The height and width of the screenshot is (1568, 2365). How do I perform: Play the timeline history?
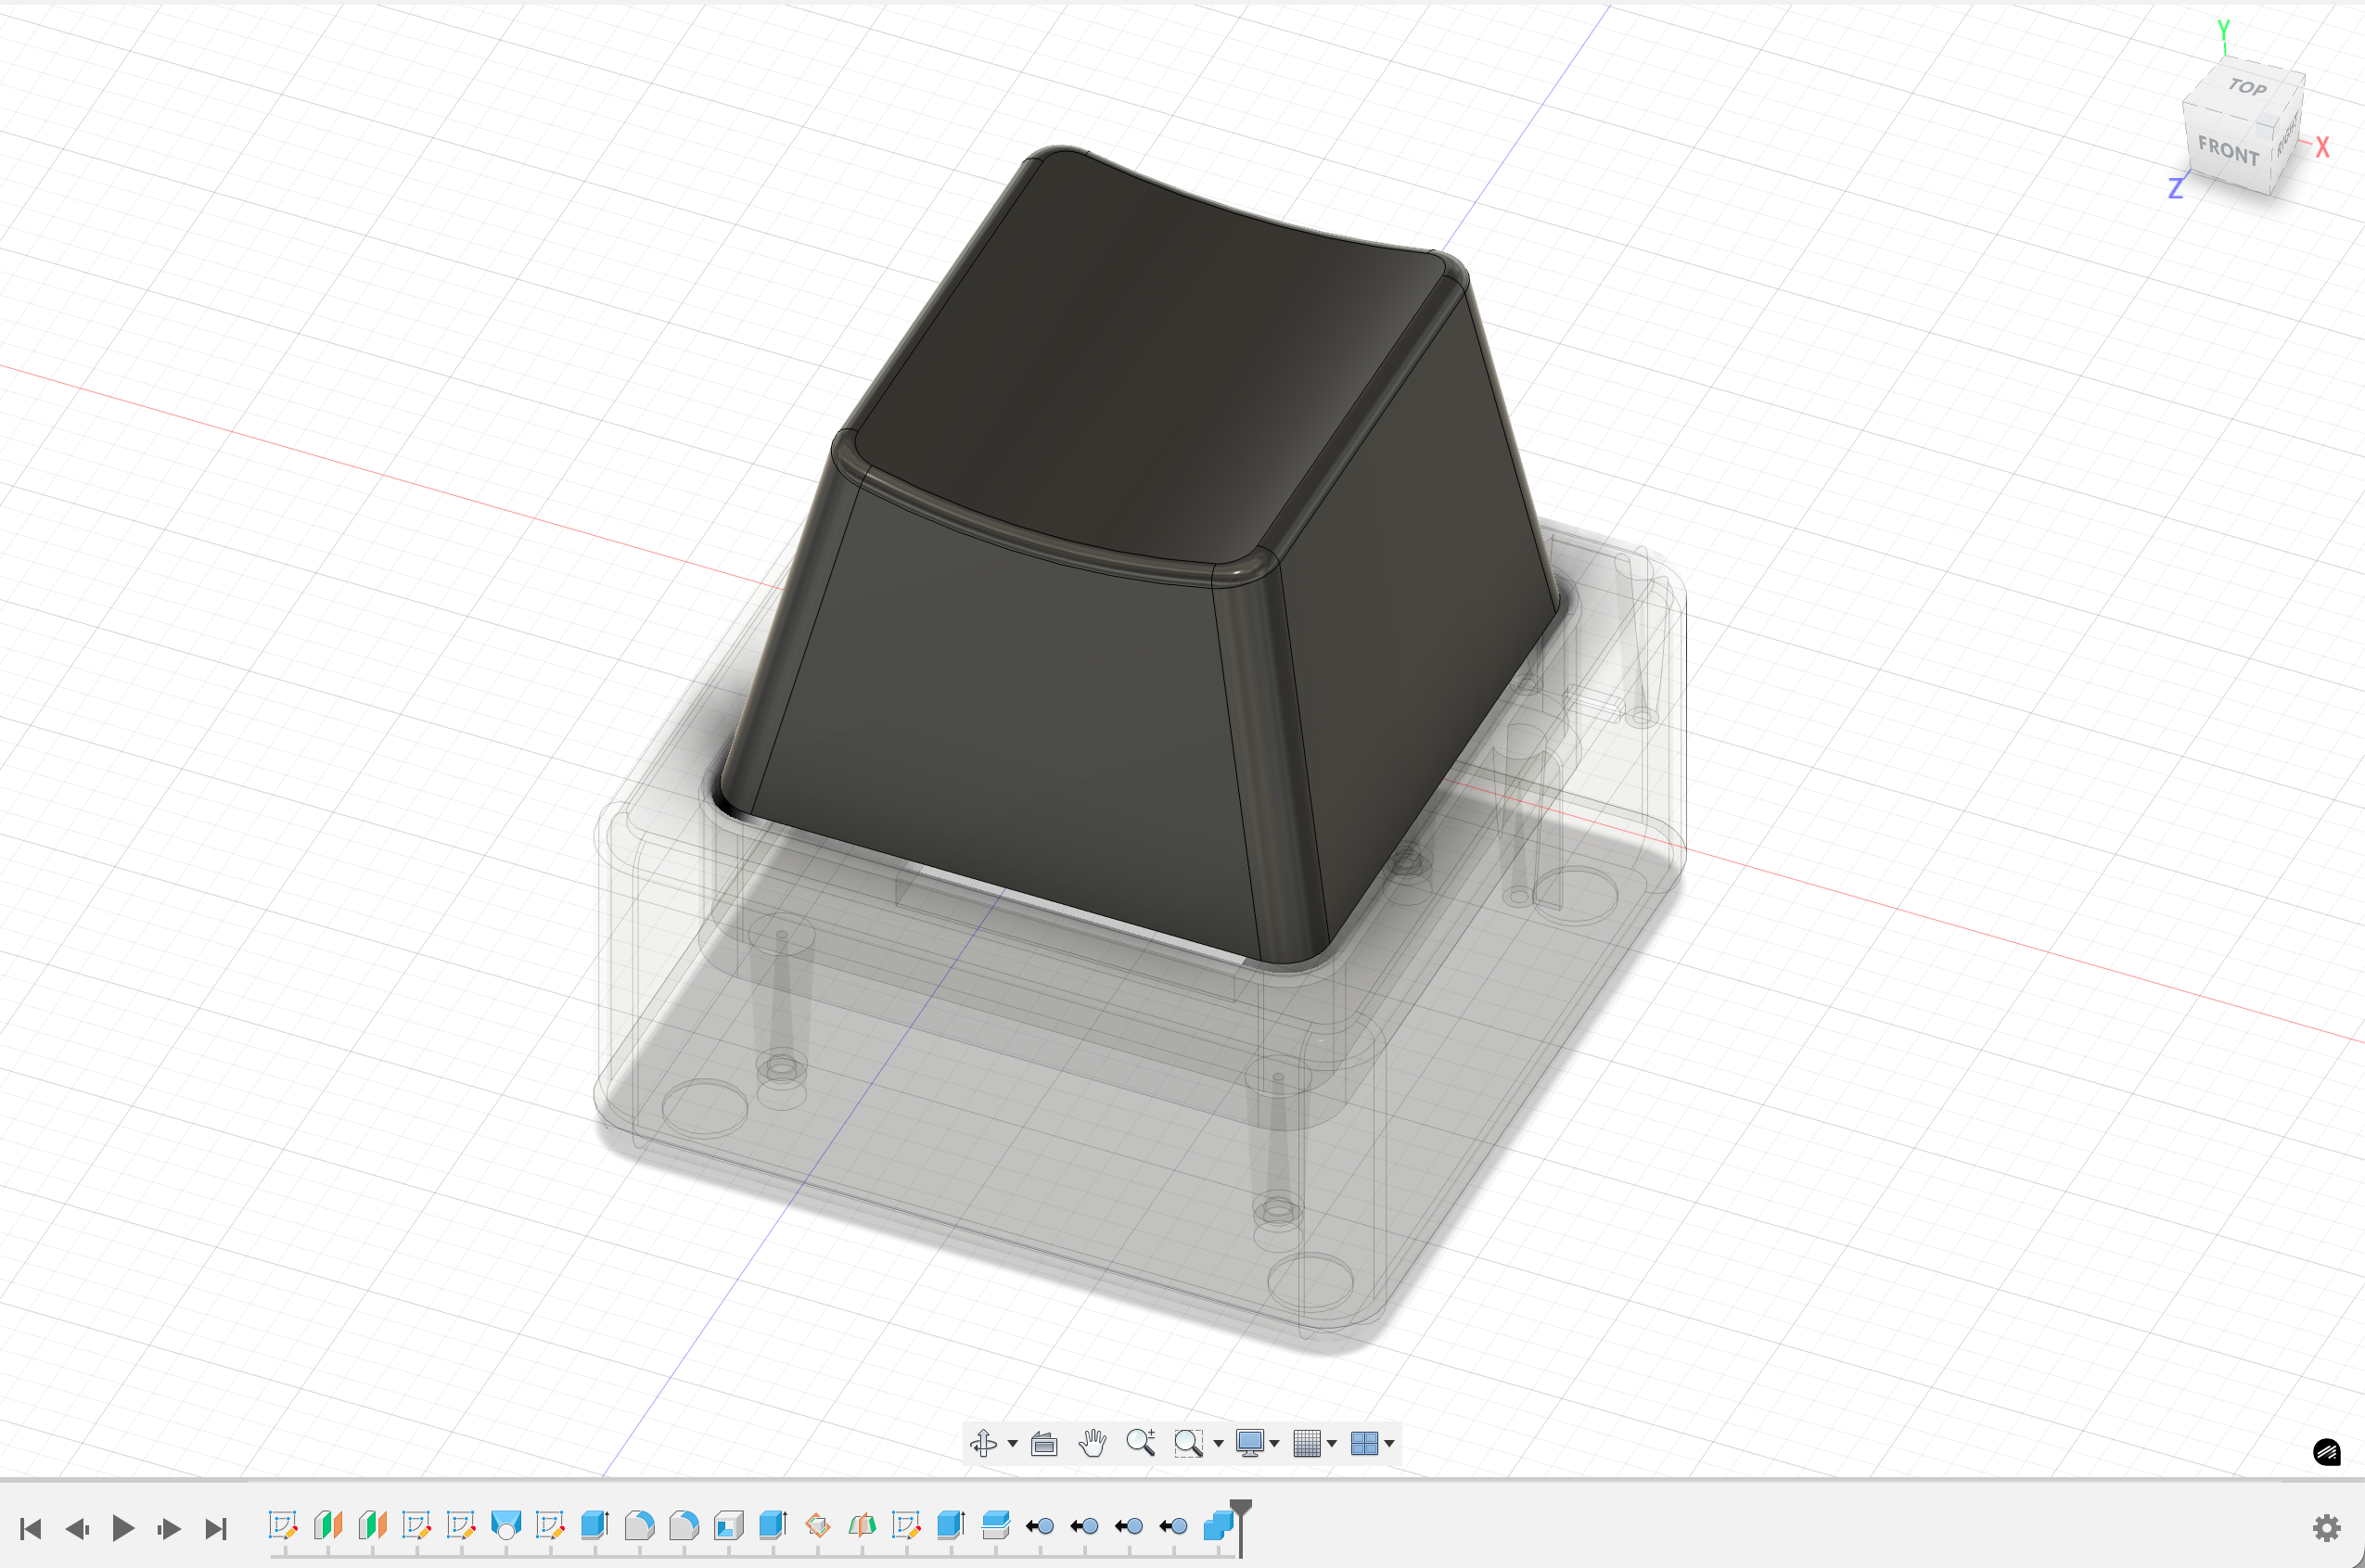[123, 1528]
